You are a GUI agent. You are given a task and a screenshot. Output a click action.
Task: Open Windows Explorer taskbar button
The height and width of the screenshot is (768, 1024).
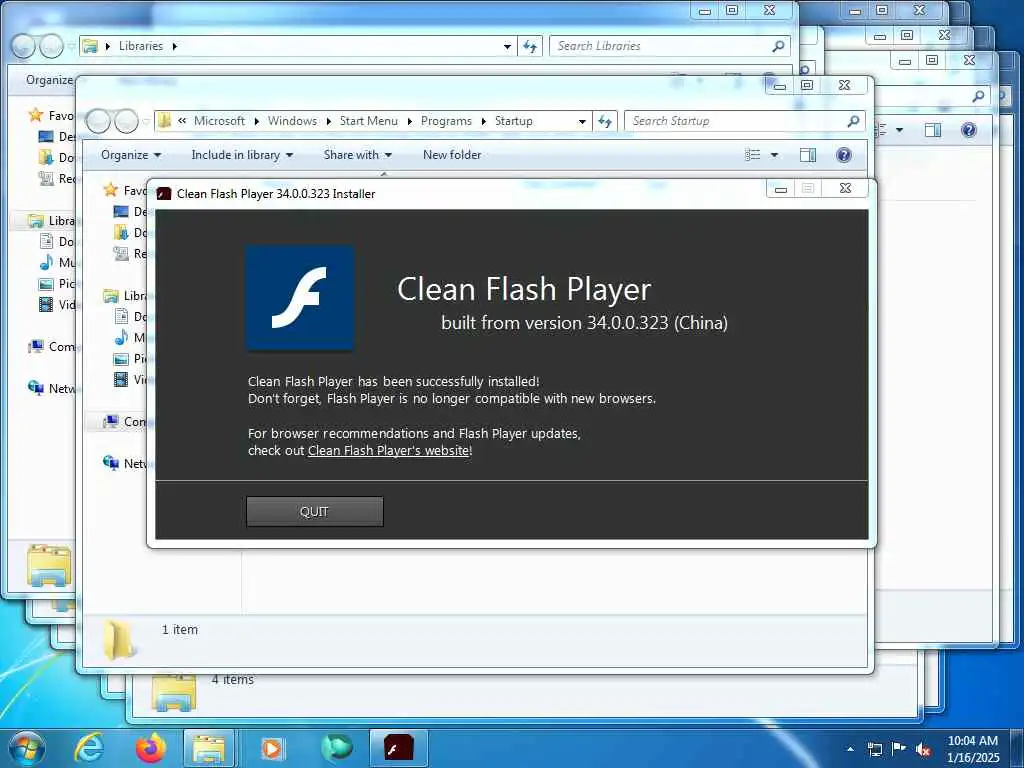coord(209,749)
